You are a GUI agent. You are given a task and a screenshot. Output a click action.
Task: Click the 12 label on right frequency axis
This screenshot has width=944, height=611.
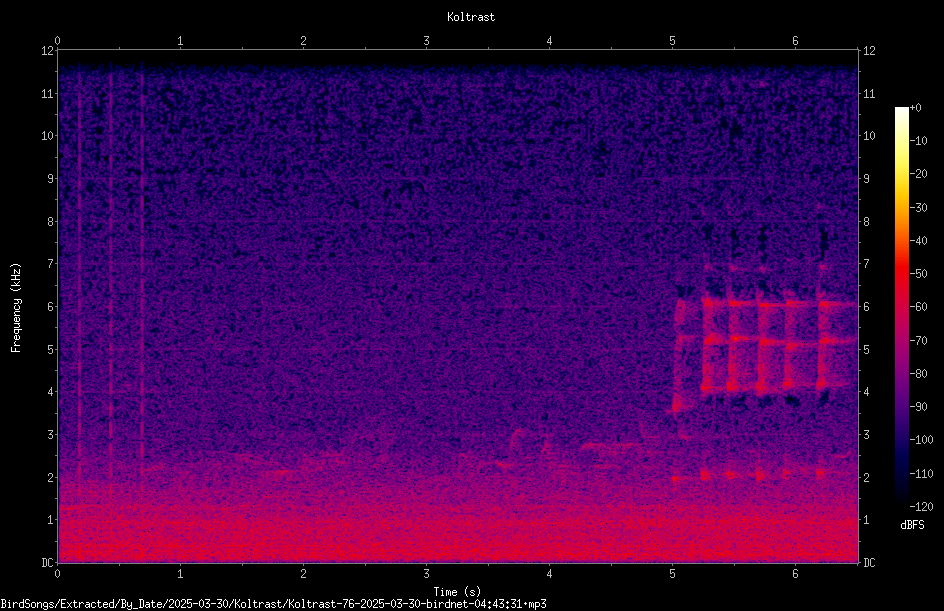click(x=869, y=51)
